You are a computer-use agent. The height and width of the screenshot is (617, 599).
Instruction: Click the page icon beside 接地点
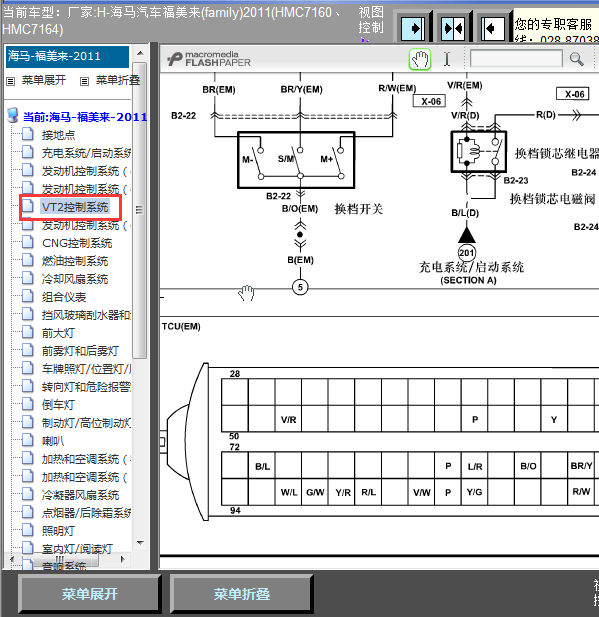click(28, 134)
